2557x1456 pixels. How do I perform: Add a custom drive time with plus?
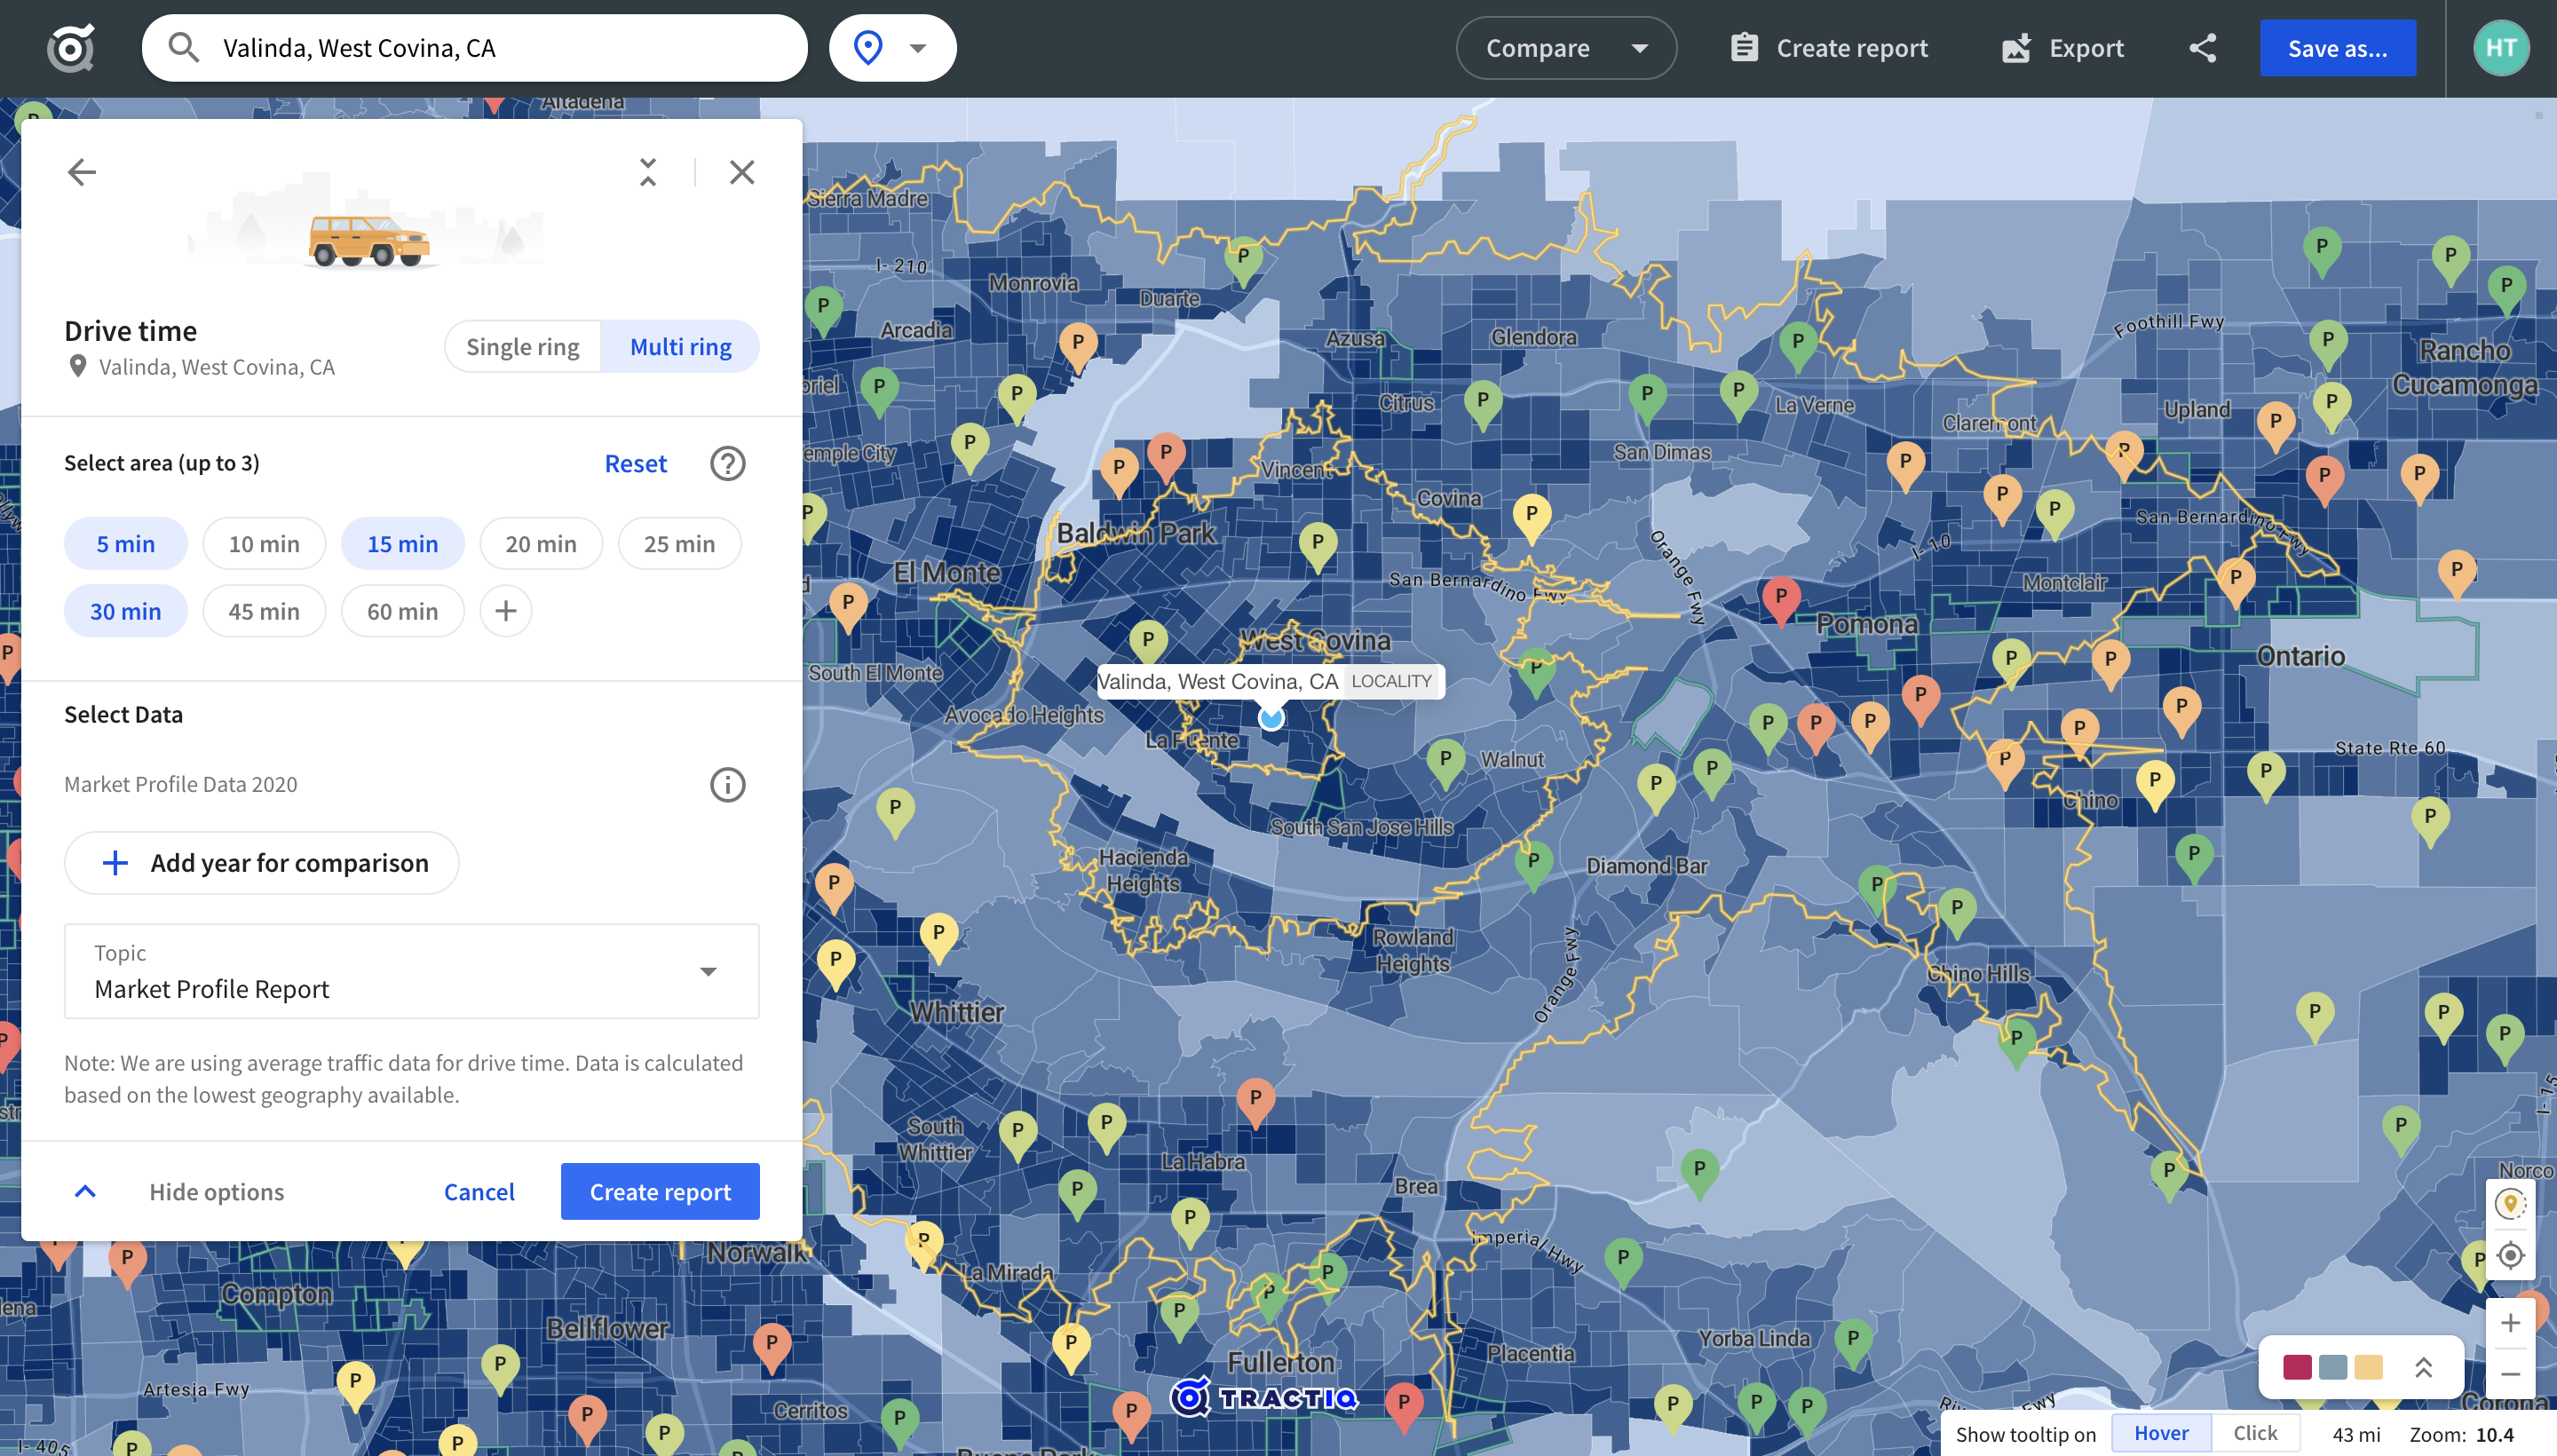pos(506,611)
